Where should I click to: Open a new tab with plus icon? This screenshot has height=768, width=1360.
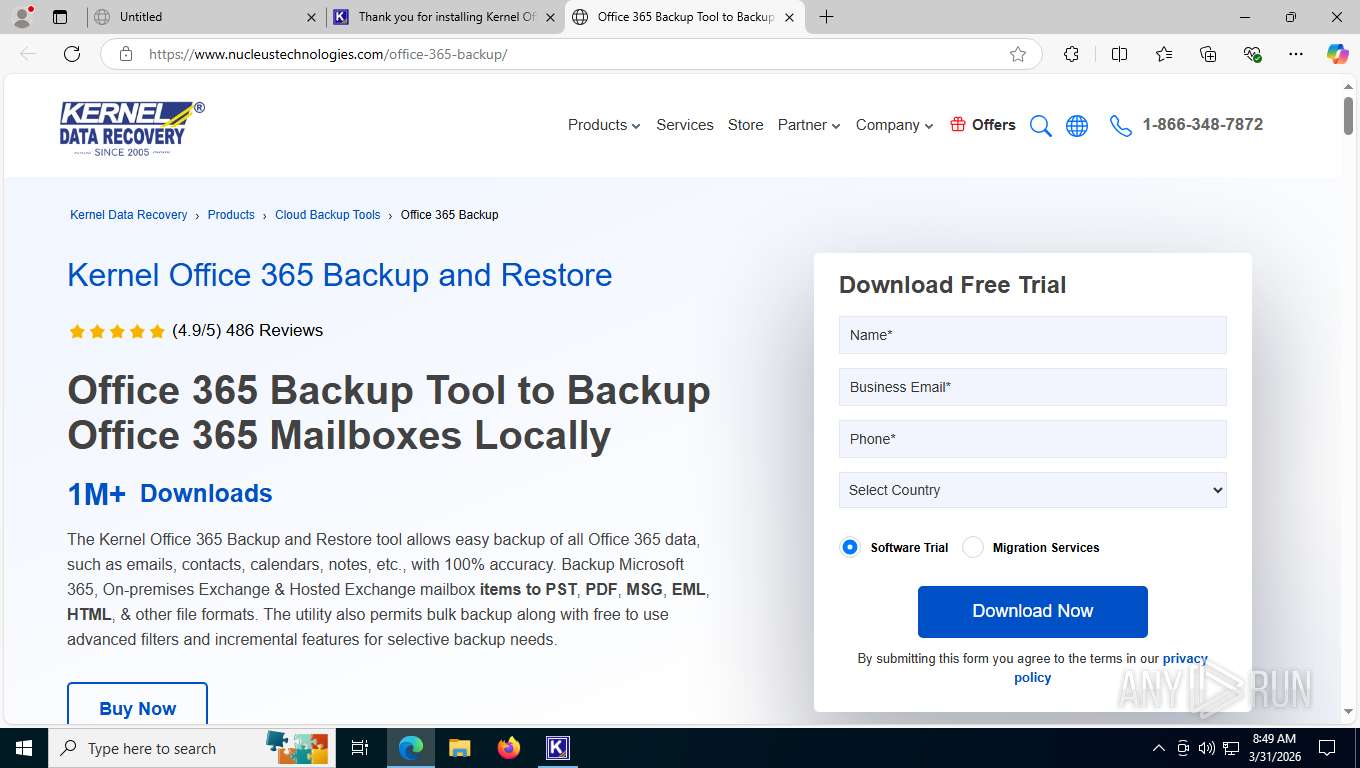point(826,17)
